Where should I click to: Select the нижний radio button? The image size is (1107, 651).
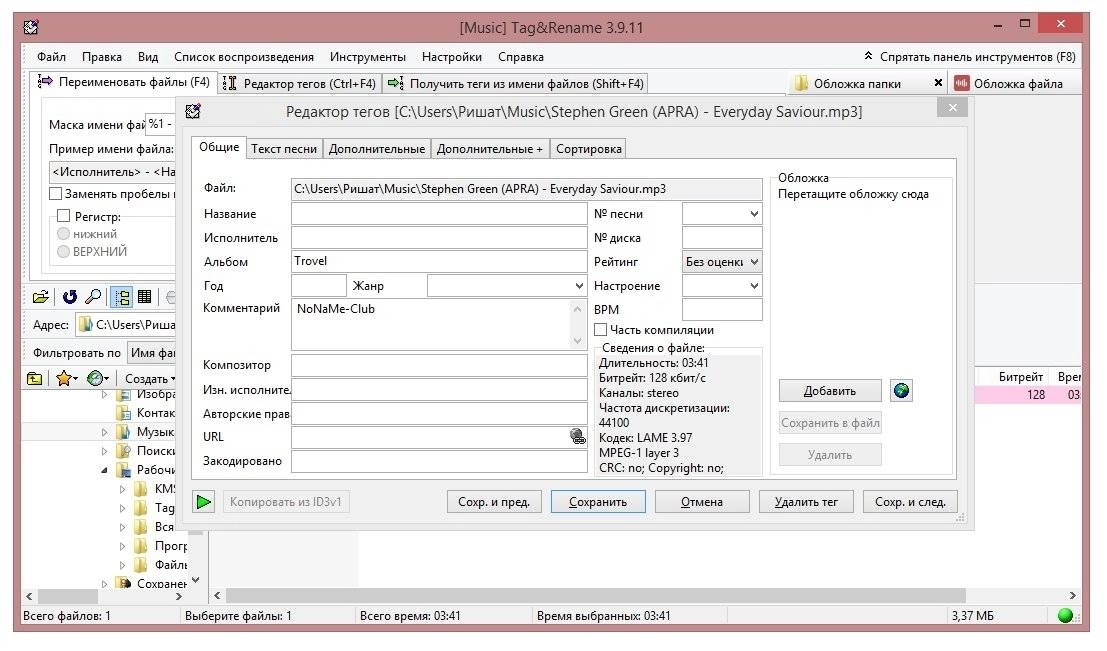[x=64, y=234]
